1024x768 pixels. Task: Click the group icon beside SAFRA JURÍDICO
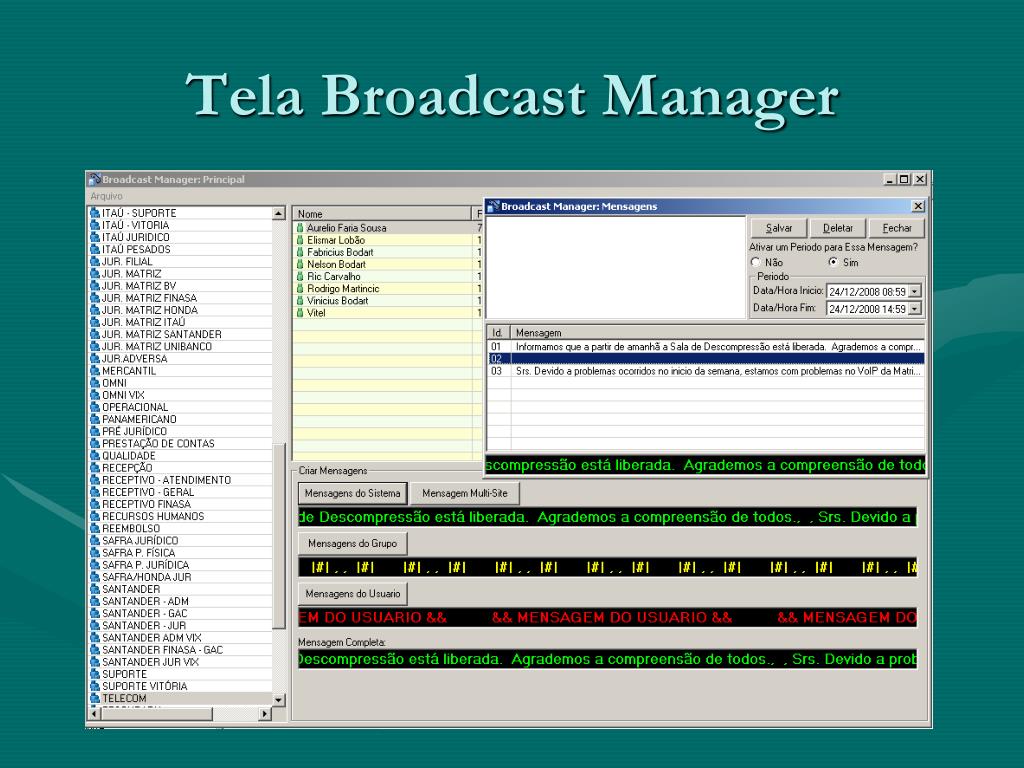pos(95,541)
